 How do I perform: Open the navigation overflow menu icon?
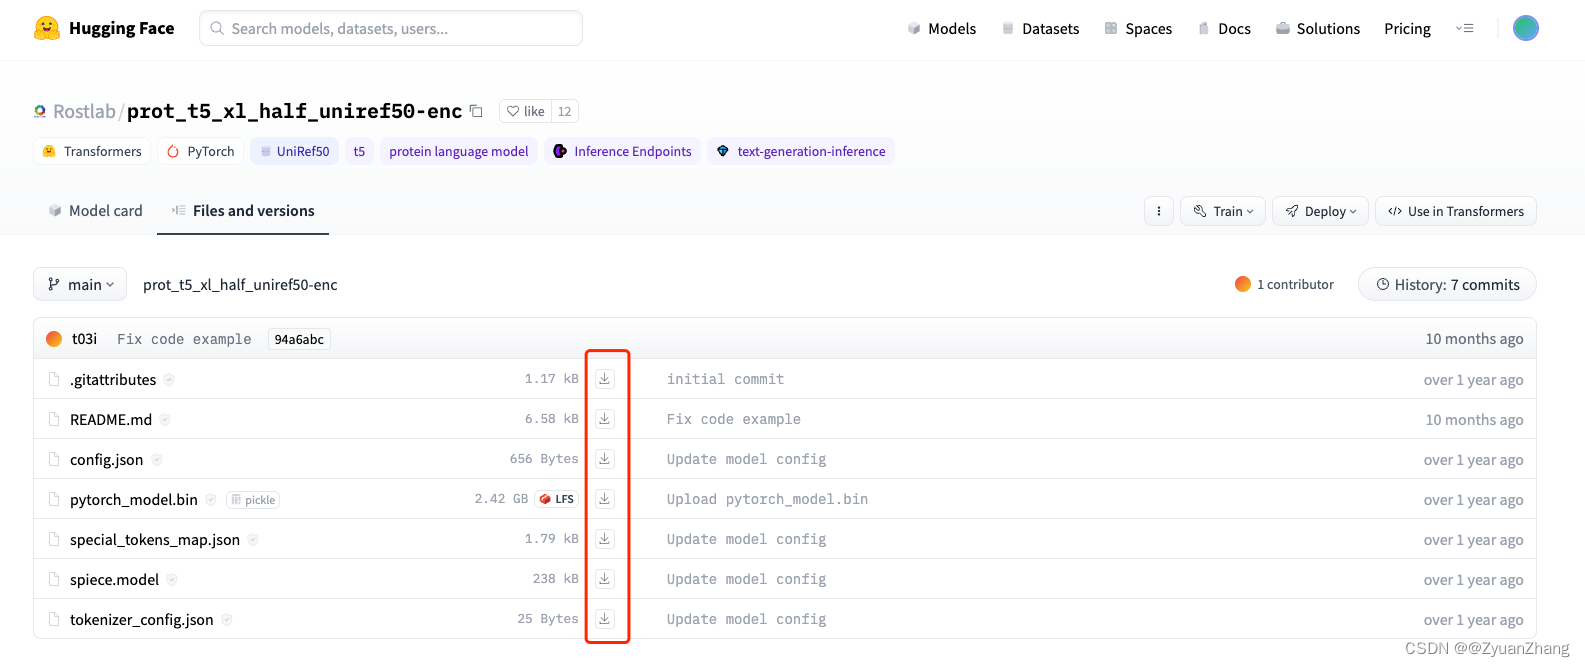tap(1465, 28)
